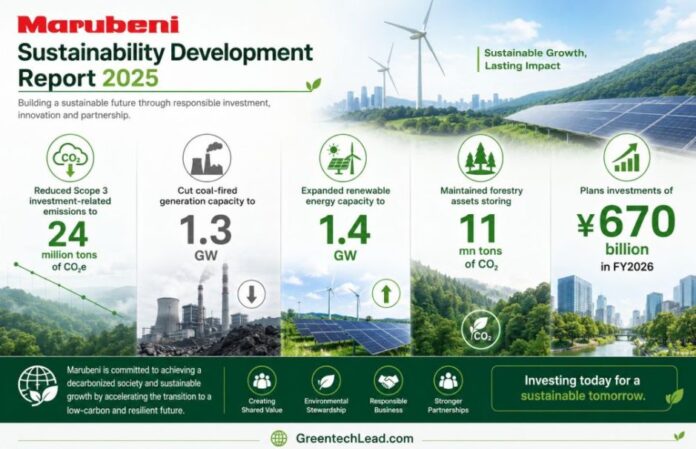
Task: Click the down arrow circle over coal plant
Action: [x=251, y=294]
